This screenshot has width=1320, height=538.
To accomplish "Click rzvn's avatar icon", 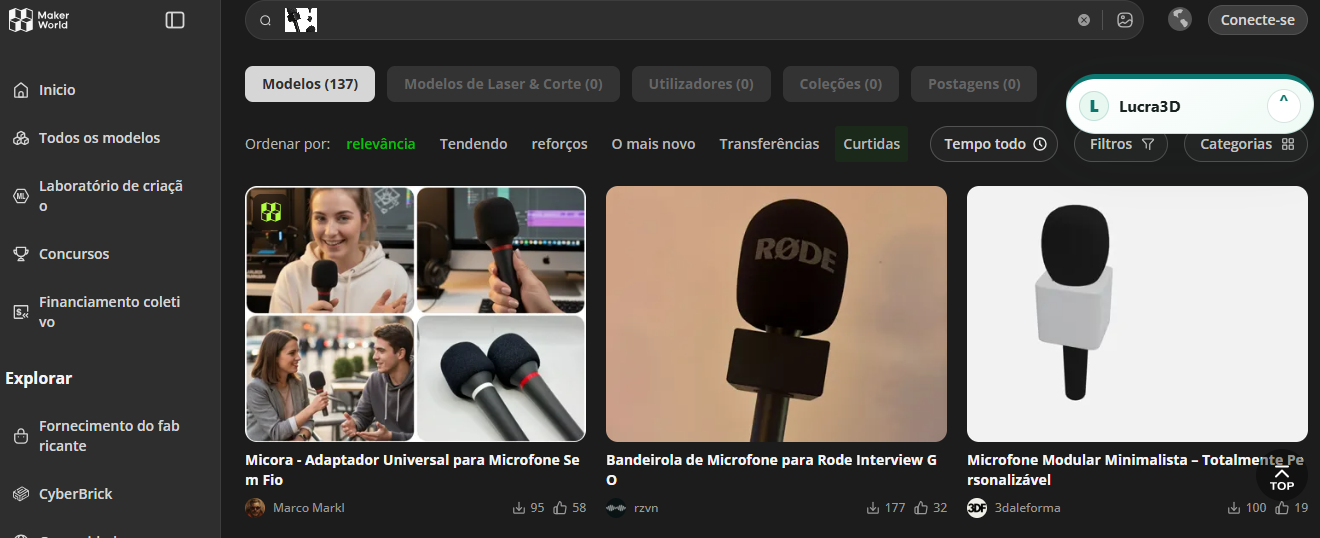I will pos(616,508).
